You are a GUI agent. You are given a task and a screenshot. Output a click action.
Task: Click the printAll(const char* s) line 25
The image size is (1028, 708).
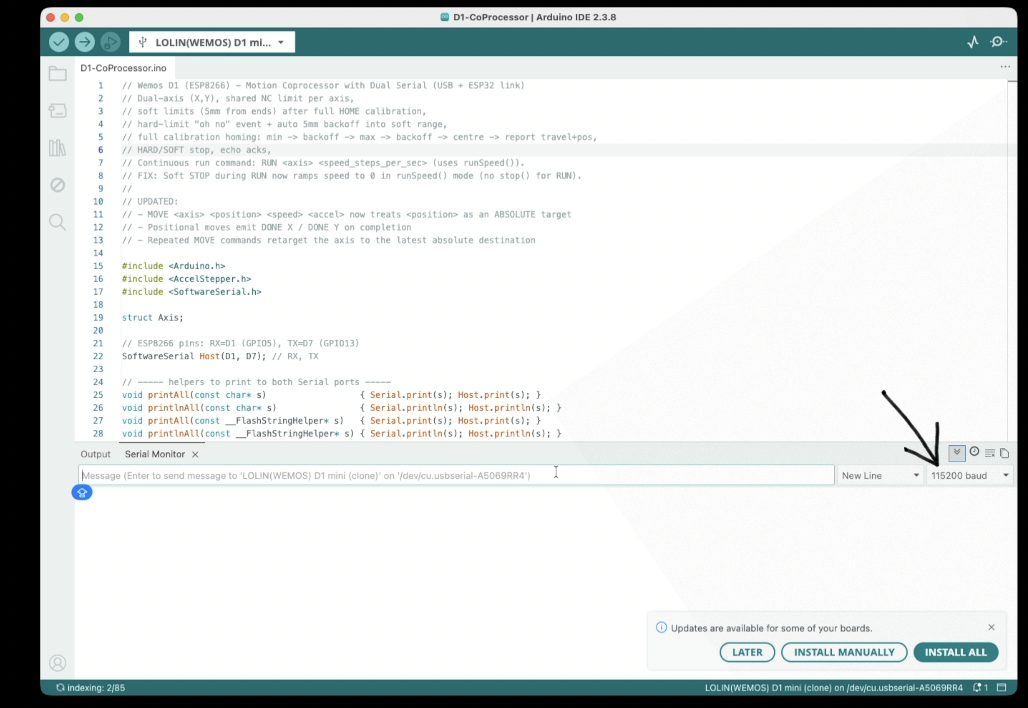[x=331, y=395]
